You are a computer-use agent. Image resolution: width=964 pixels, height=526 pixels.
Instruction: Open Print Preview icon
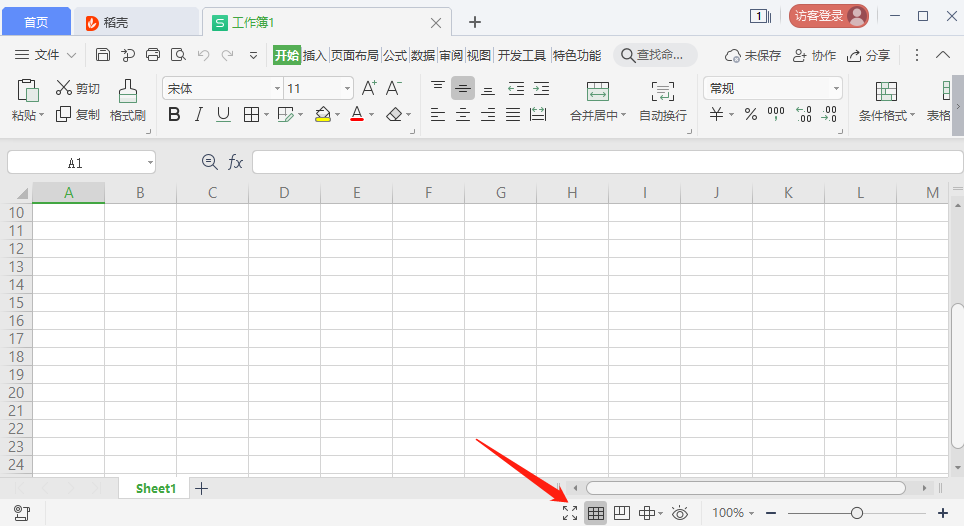coord(178,55)
